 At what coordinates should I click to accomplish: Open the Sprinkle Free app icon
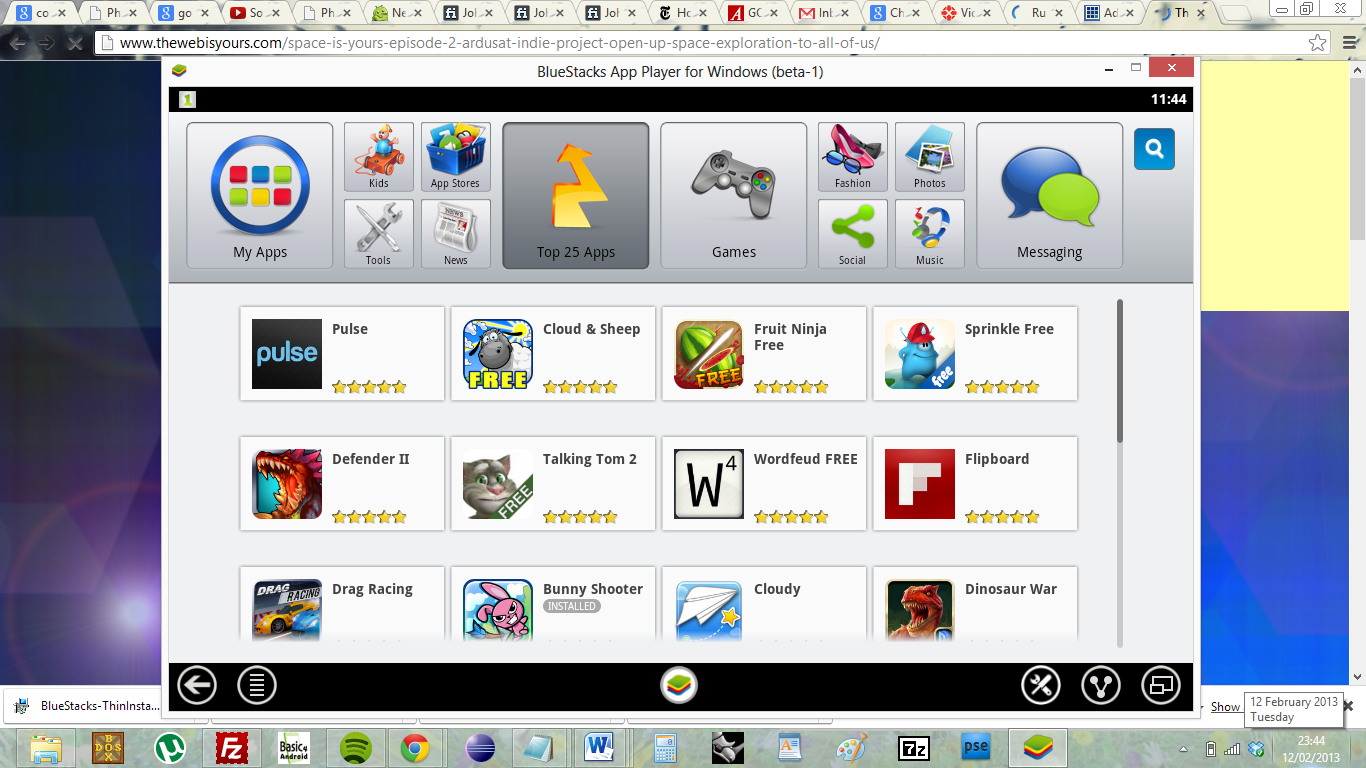[x=920, y=354]
